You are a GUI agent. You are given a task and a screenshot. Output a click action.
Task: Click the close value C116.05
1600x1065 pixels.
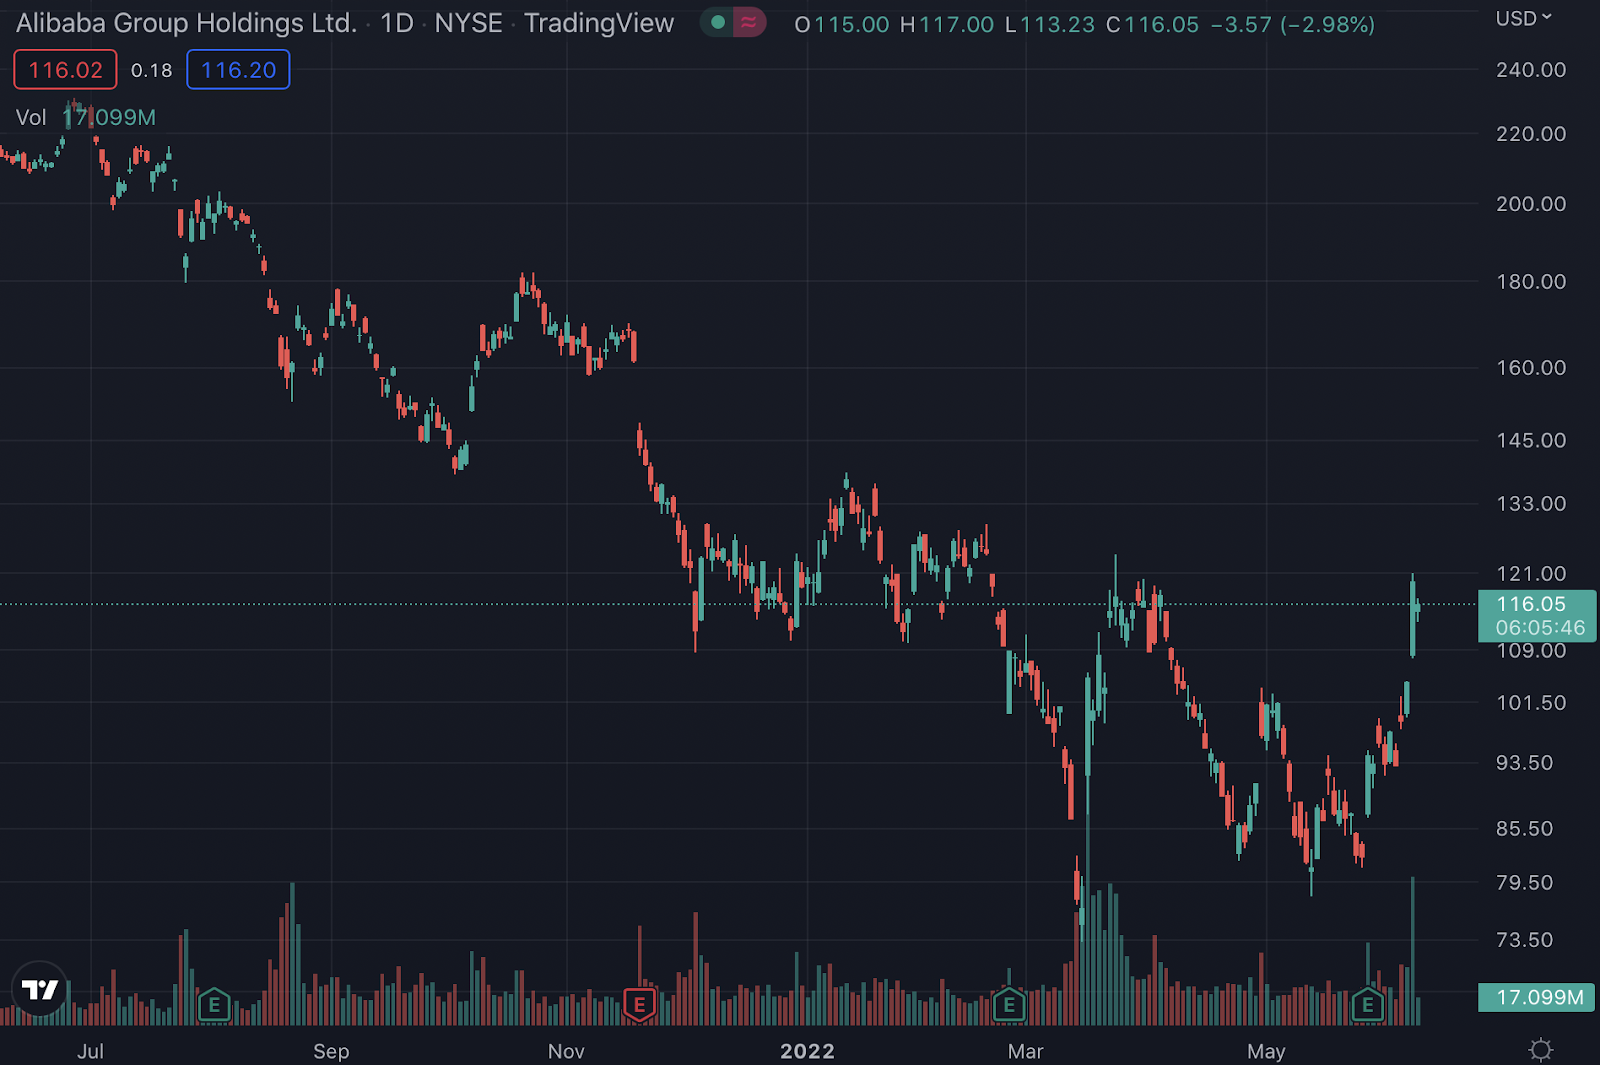[1152, 24]
